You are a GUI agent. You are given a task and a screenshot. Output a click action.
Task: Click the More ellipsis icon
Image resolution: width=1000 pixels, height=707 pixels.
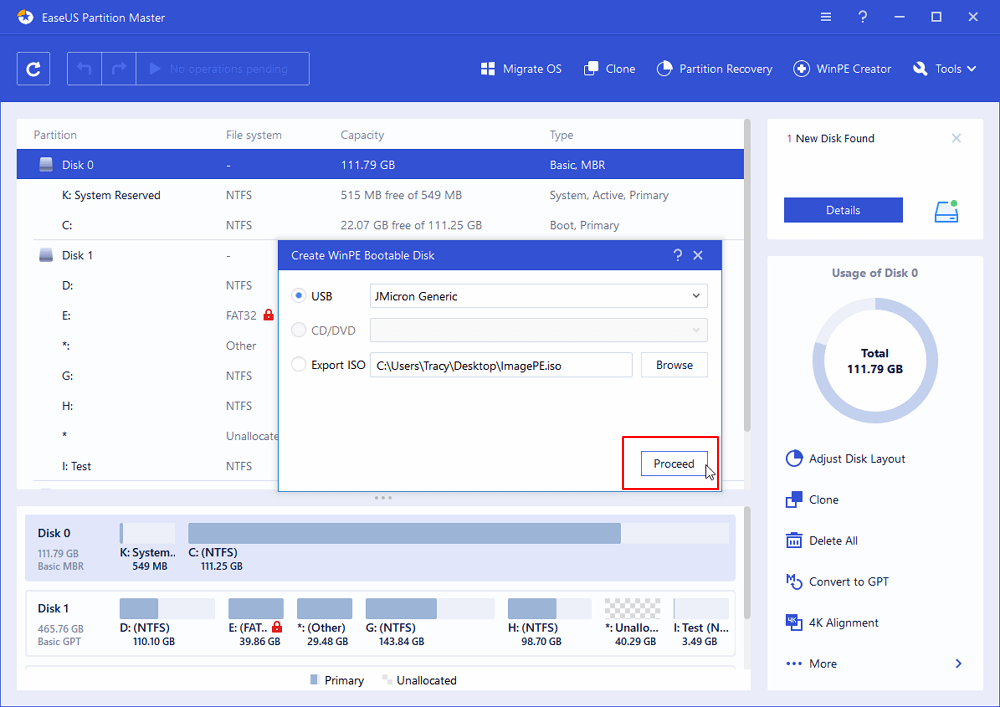[x=794, y=664]
